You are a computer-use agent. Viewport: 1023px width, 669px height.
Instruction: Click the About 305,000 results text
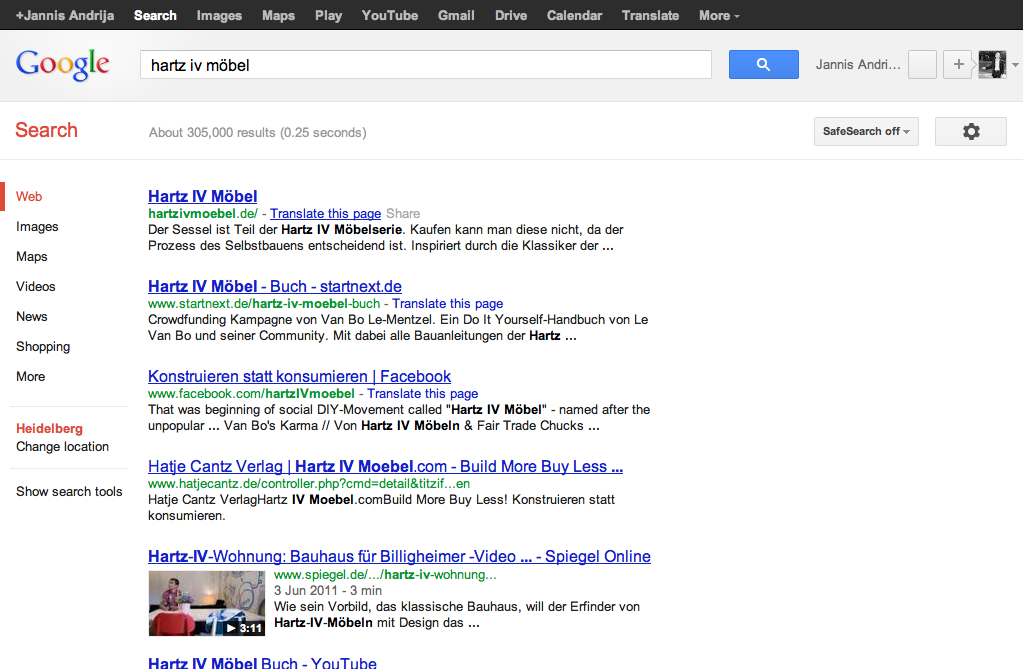[x=258, y=132]
